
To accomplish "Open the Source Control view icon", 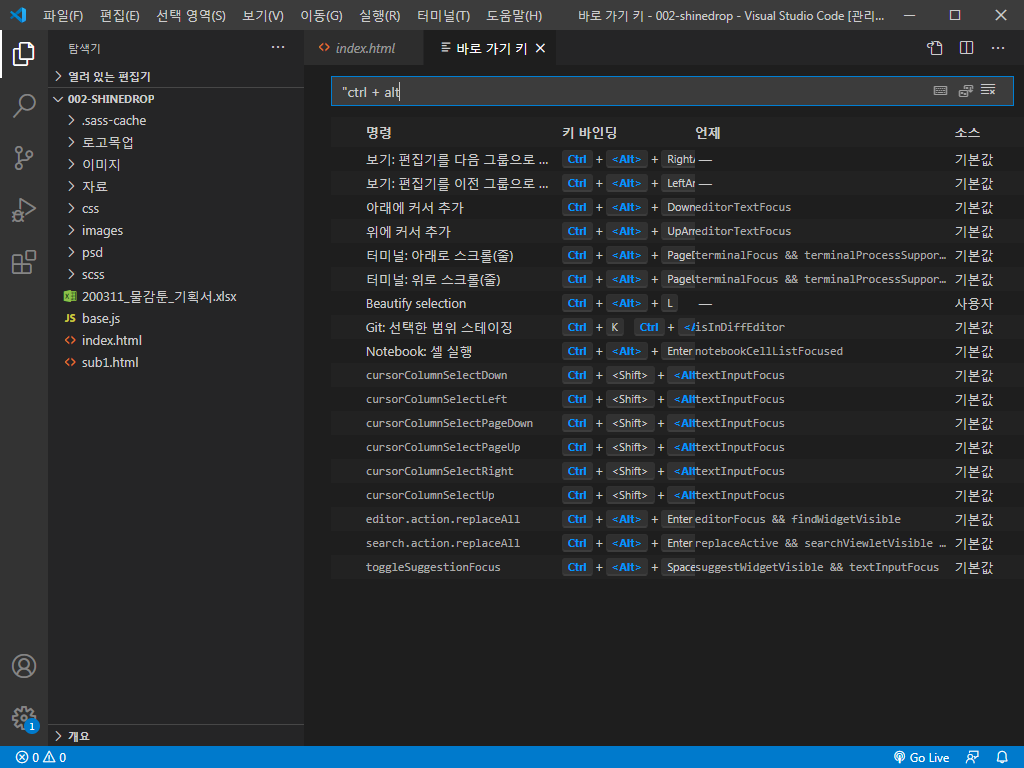I will tap(24, 158).
